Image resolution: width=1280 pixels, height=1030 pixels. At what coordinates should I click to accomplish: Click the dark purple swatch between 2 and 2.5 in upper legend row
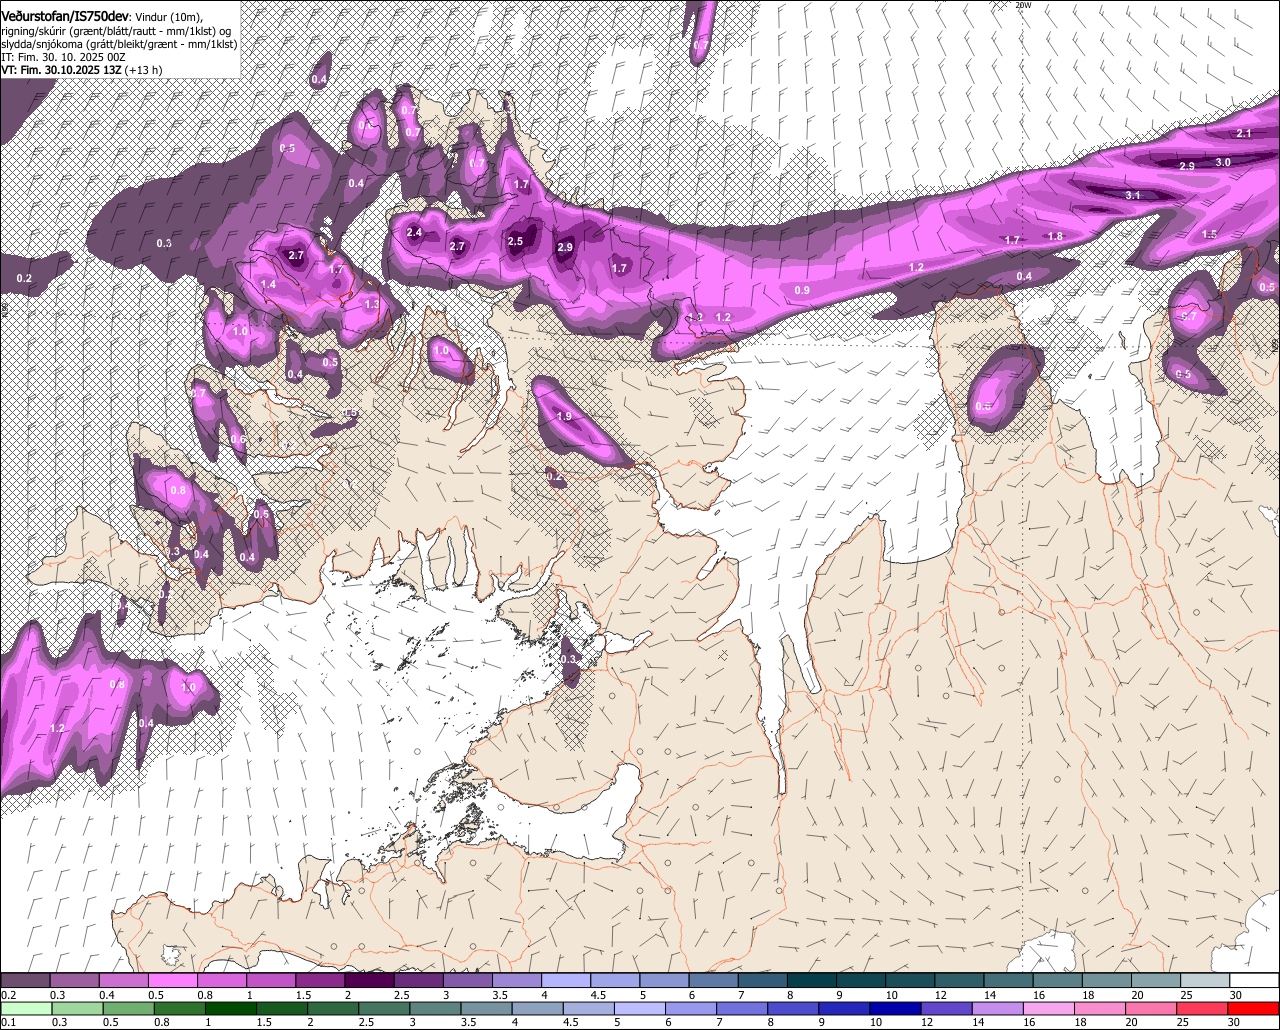[370, 980]
